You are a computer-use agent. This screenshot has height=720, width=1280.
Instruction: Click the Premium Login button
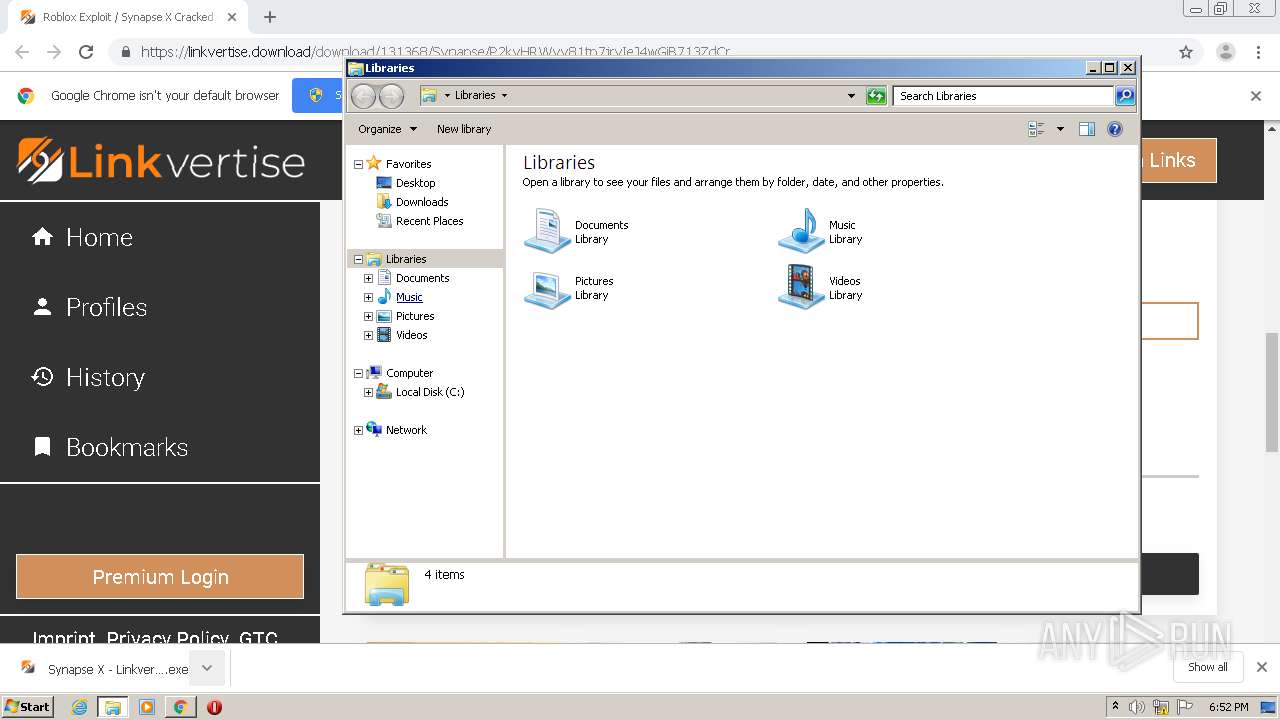tap(160, 577)
